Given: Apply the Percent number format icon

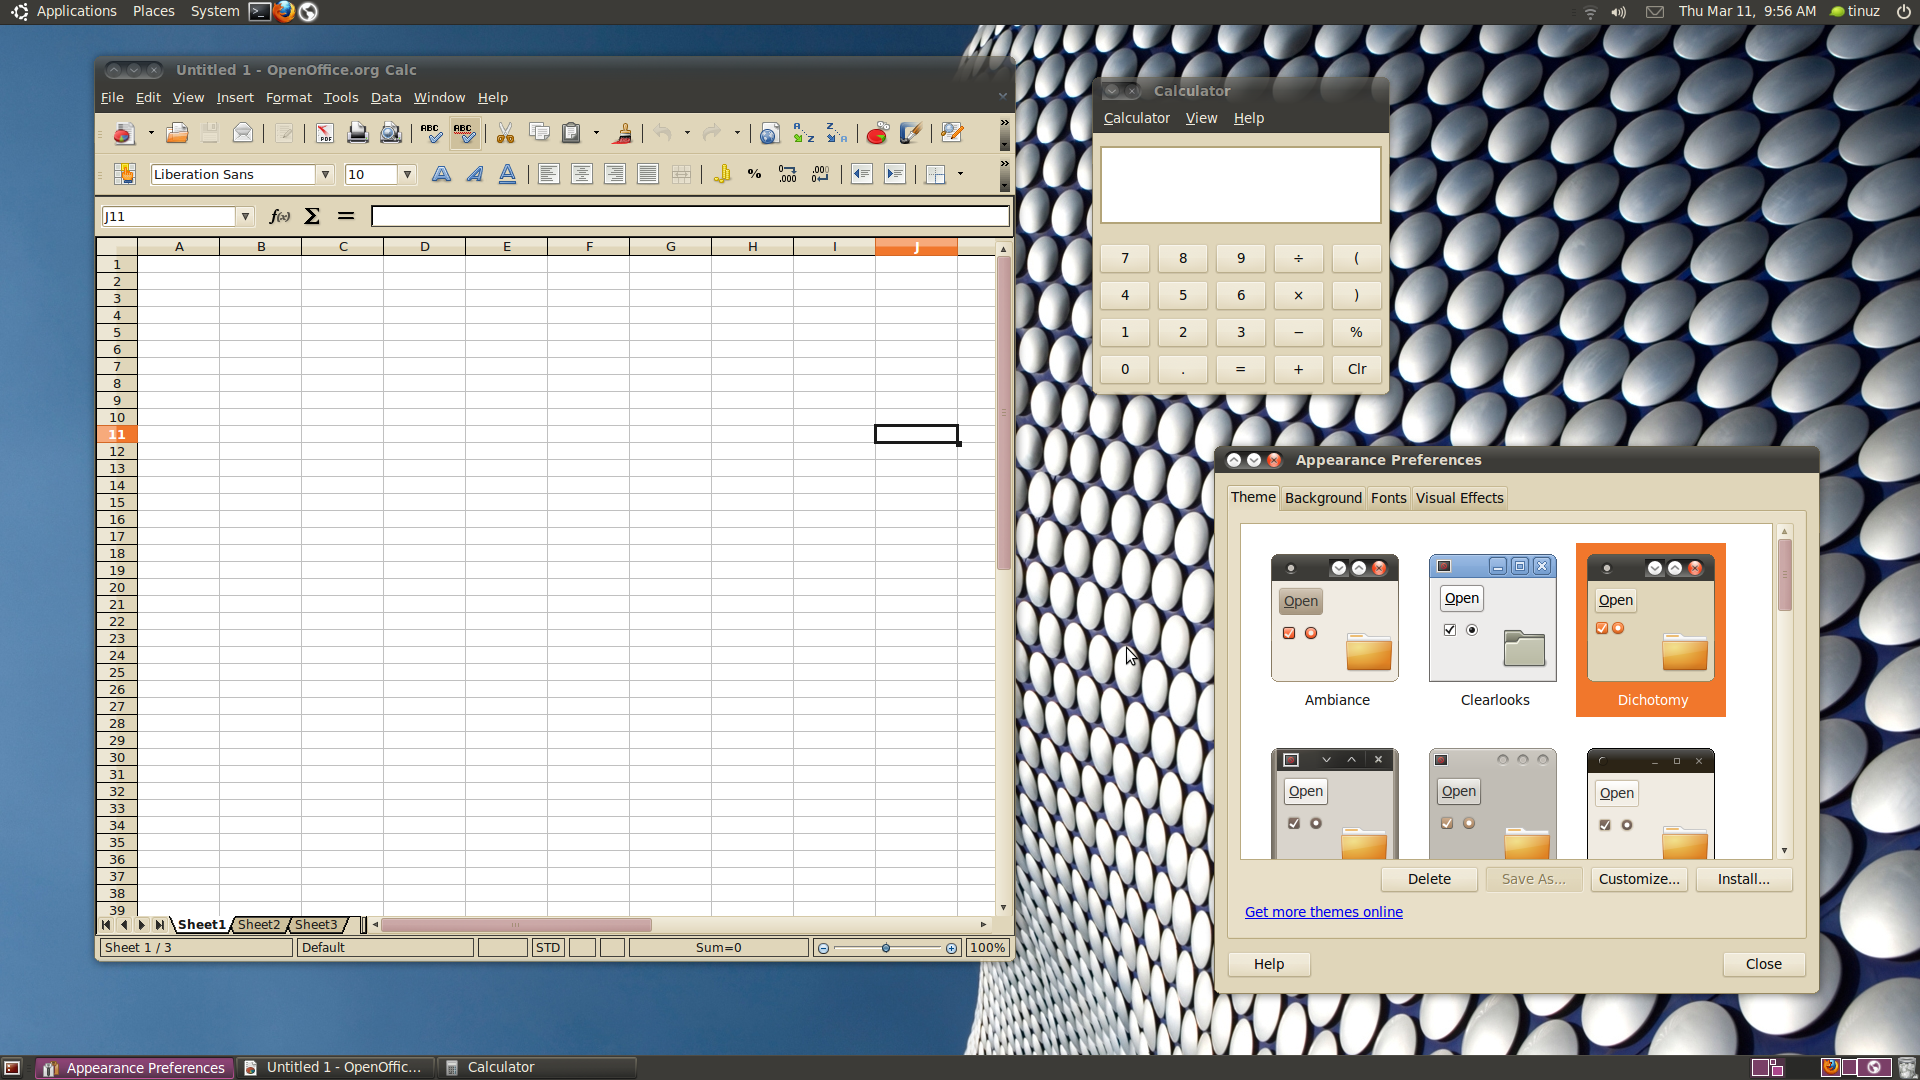Looking at the screenshot, I should point(755,174).
